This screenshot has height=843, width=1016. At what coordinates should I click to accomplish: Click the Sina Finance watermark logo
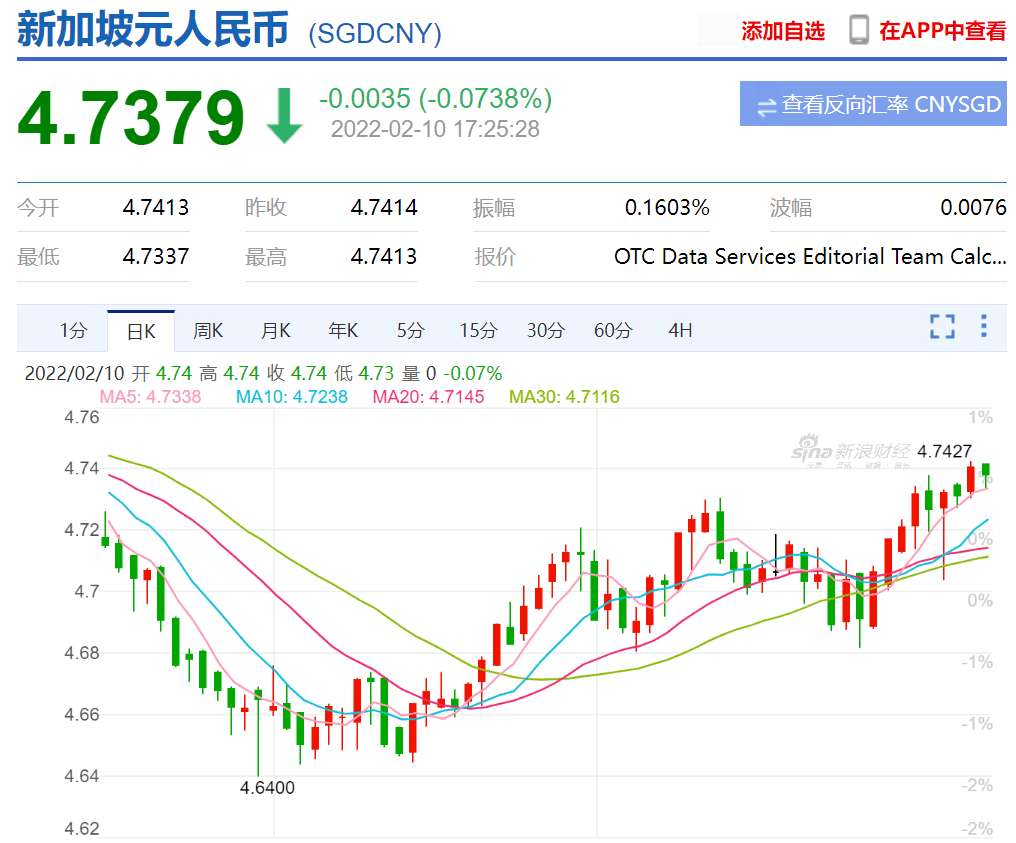851,454
